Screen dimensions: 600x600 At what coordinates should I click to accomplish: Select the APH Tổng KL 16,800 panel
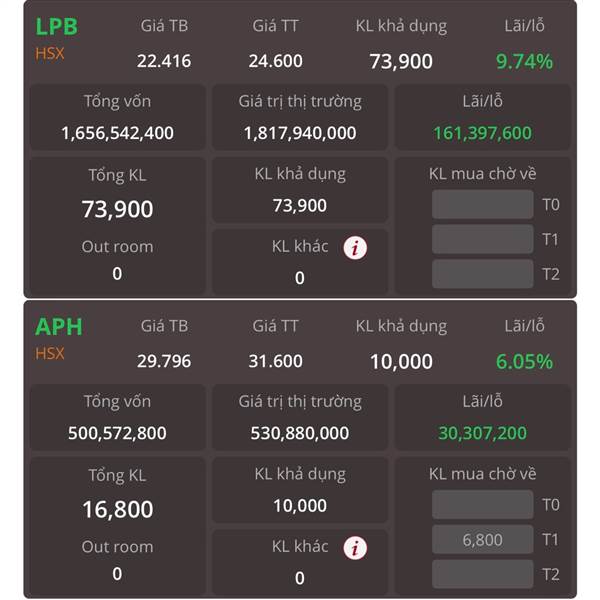117,525
